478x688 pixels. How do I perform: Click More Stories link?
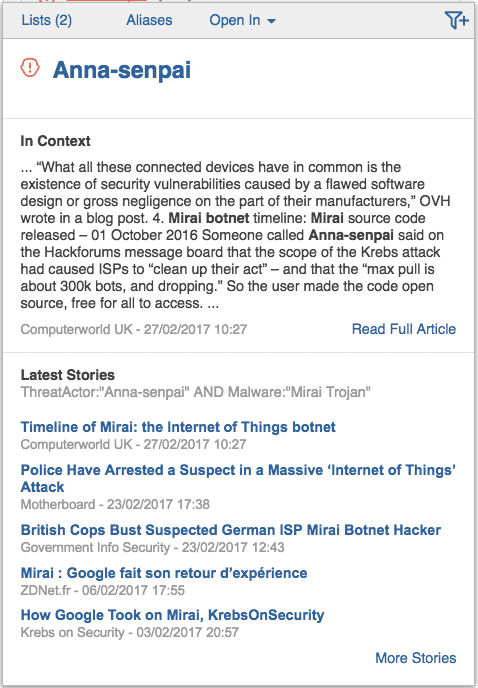coord(416,658)
